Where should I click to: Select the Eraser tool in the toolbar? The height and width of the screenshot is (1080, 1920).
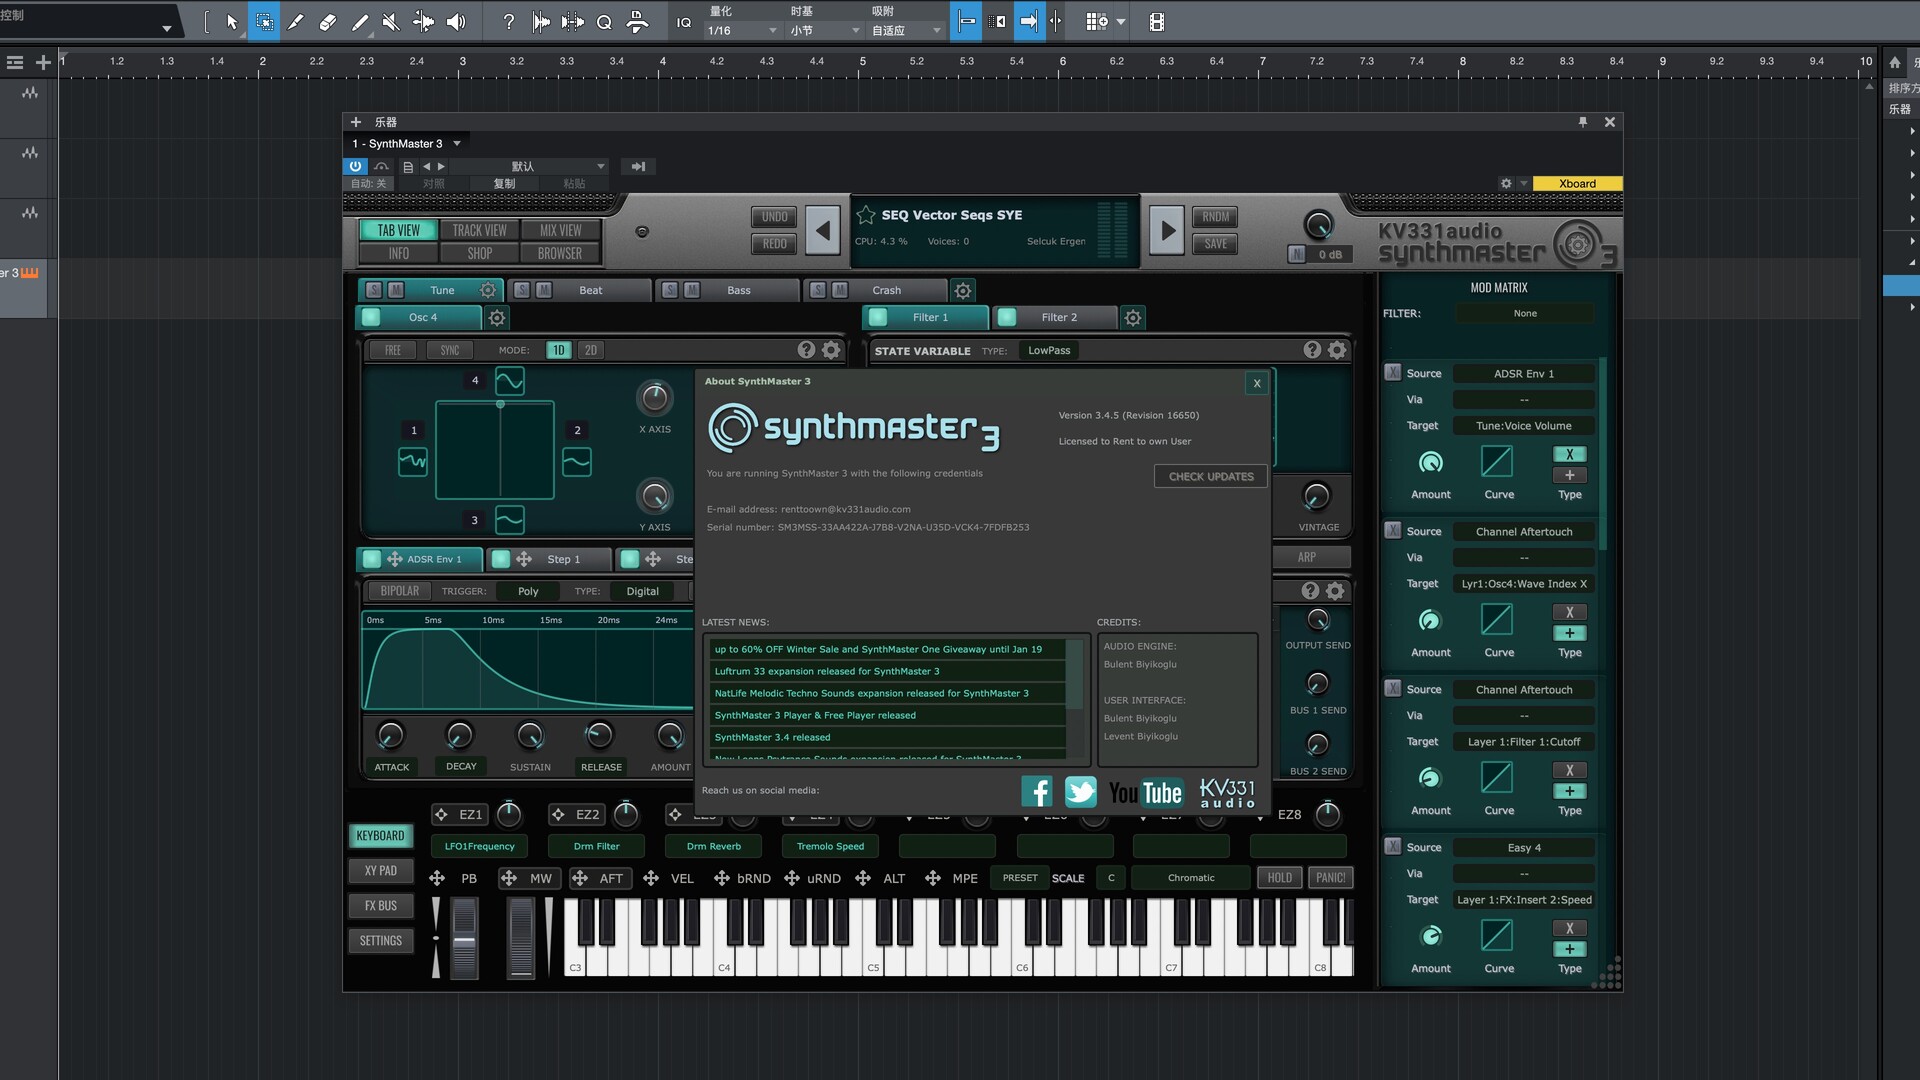click(x=328, y=21)
